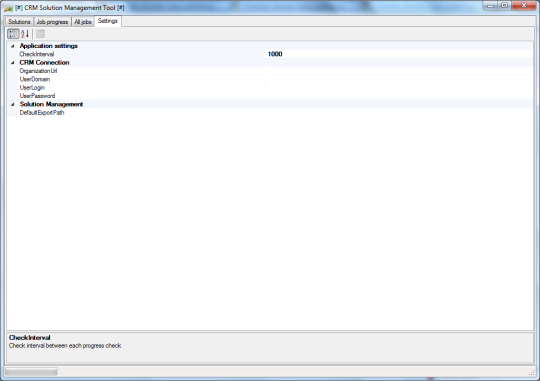Viewport: 540px width, 381px height.
Task: Select the Settings tab
Action: coord(108,21)
